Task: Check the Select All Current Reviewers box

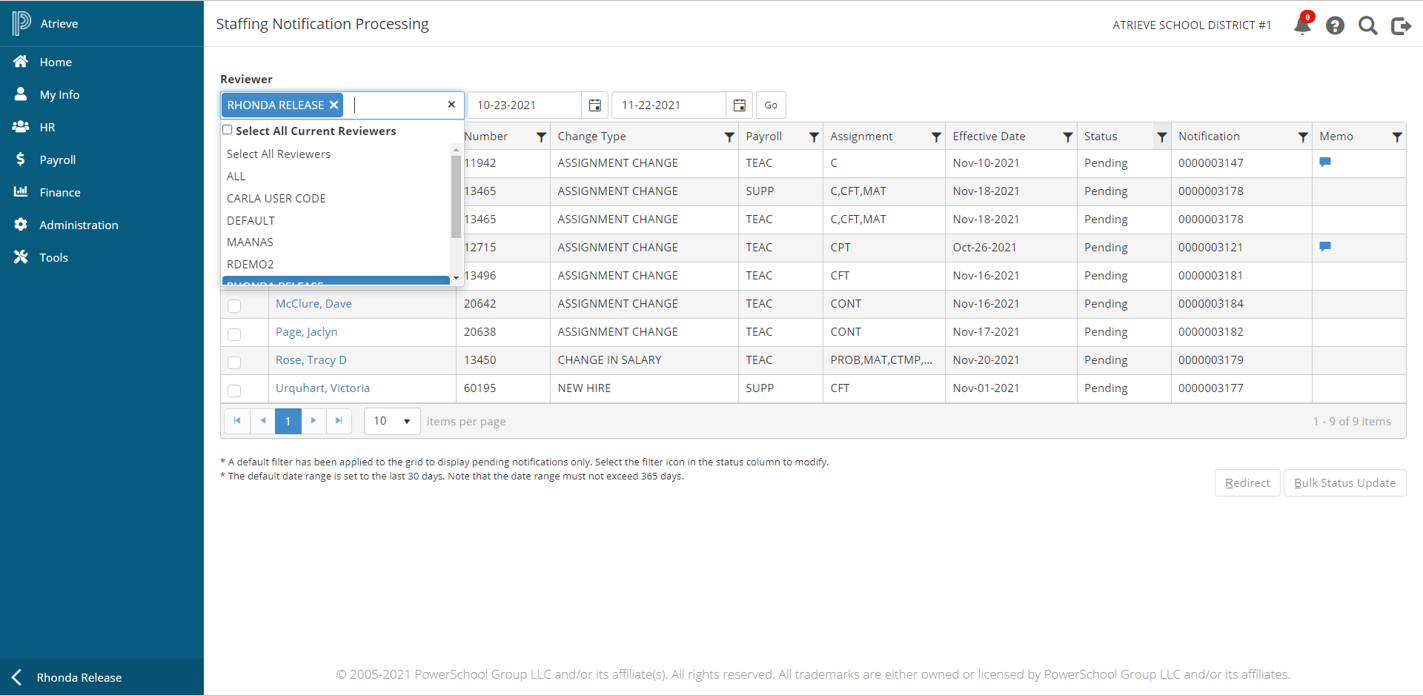Action: pyautogui.click(x=228, y=130)
